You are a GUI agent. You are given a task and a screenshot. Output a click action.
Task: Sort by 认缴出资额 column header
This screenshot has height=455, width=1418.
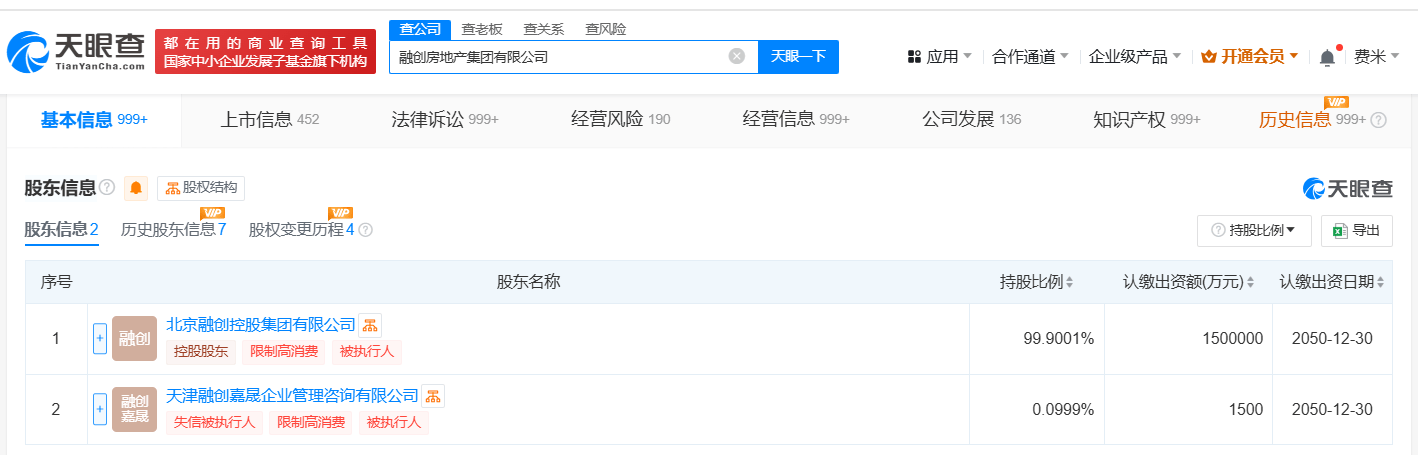pyautogui.click(x=1188, y=282)
